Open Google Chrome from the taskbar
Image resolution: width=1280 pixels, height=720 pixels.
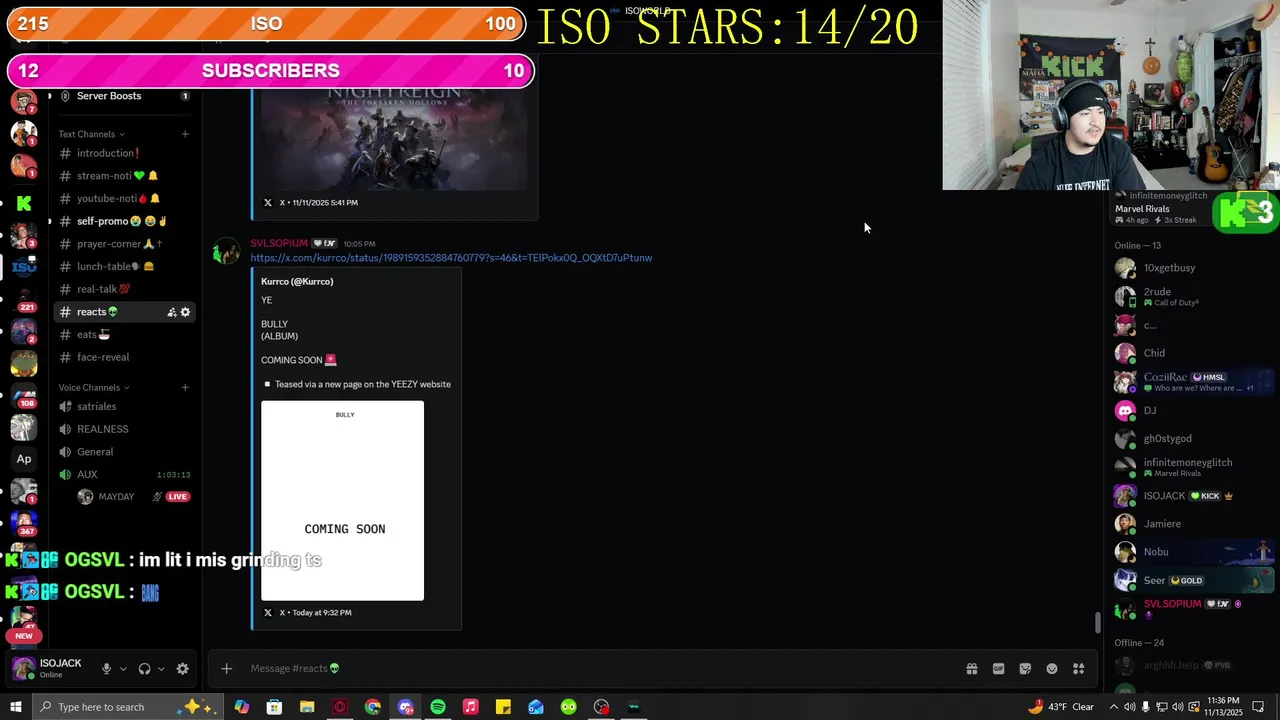(x=372, y=707)
